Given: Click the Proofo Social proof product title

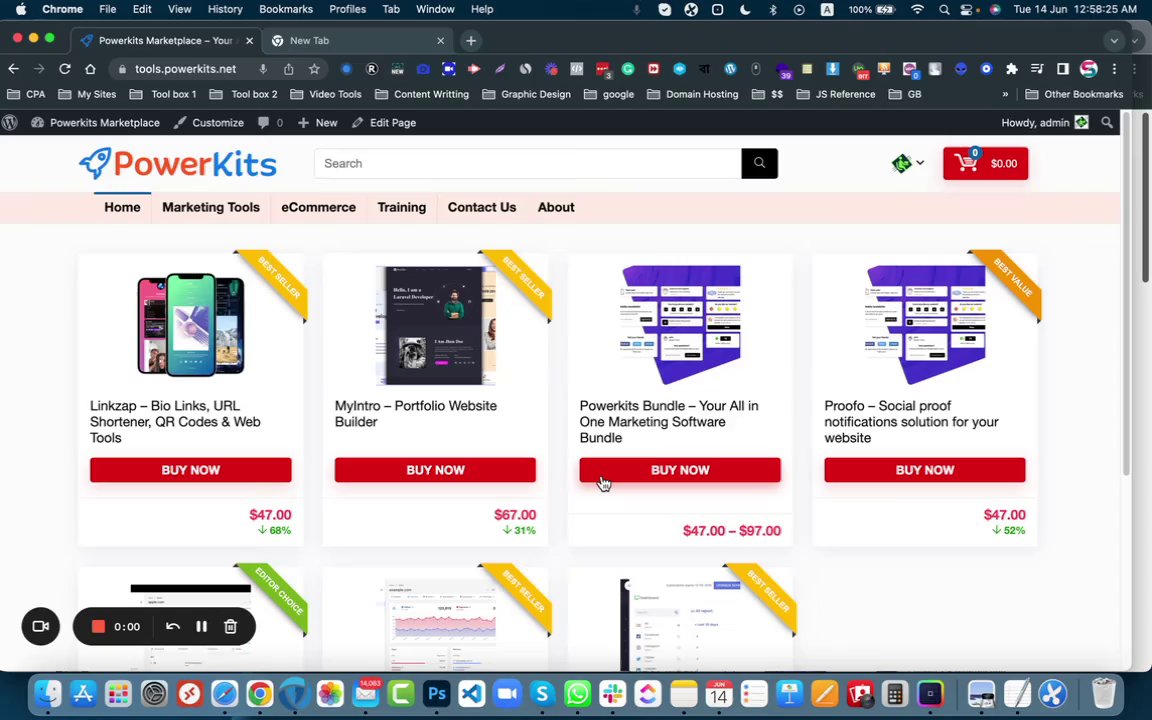Looking at the screenshot, I should pyautogui.click(x=911, y=422).
